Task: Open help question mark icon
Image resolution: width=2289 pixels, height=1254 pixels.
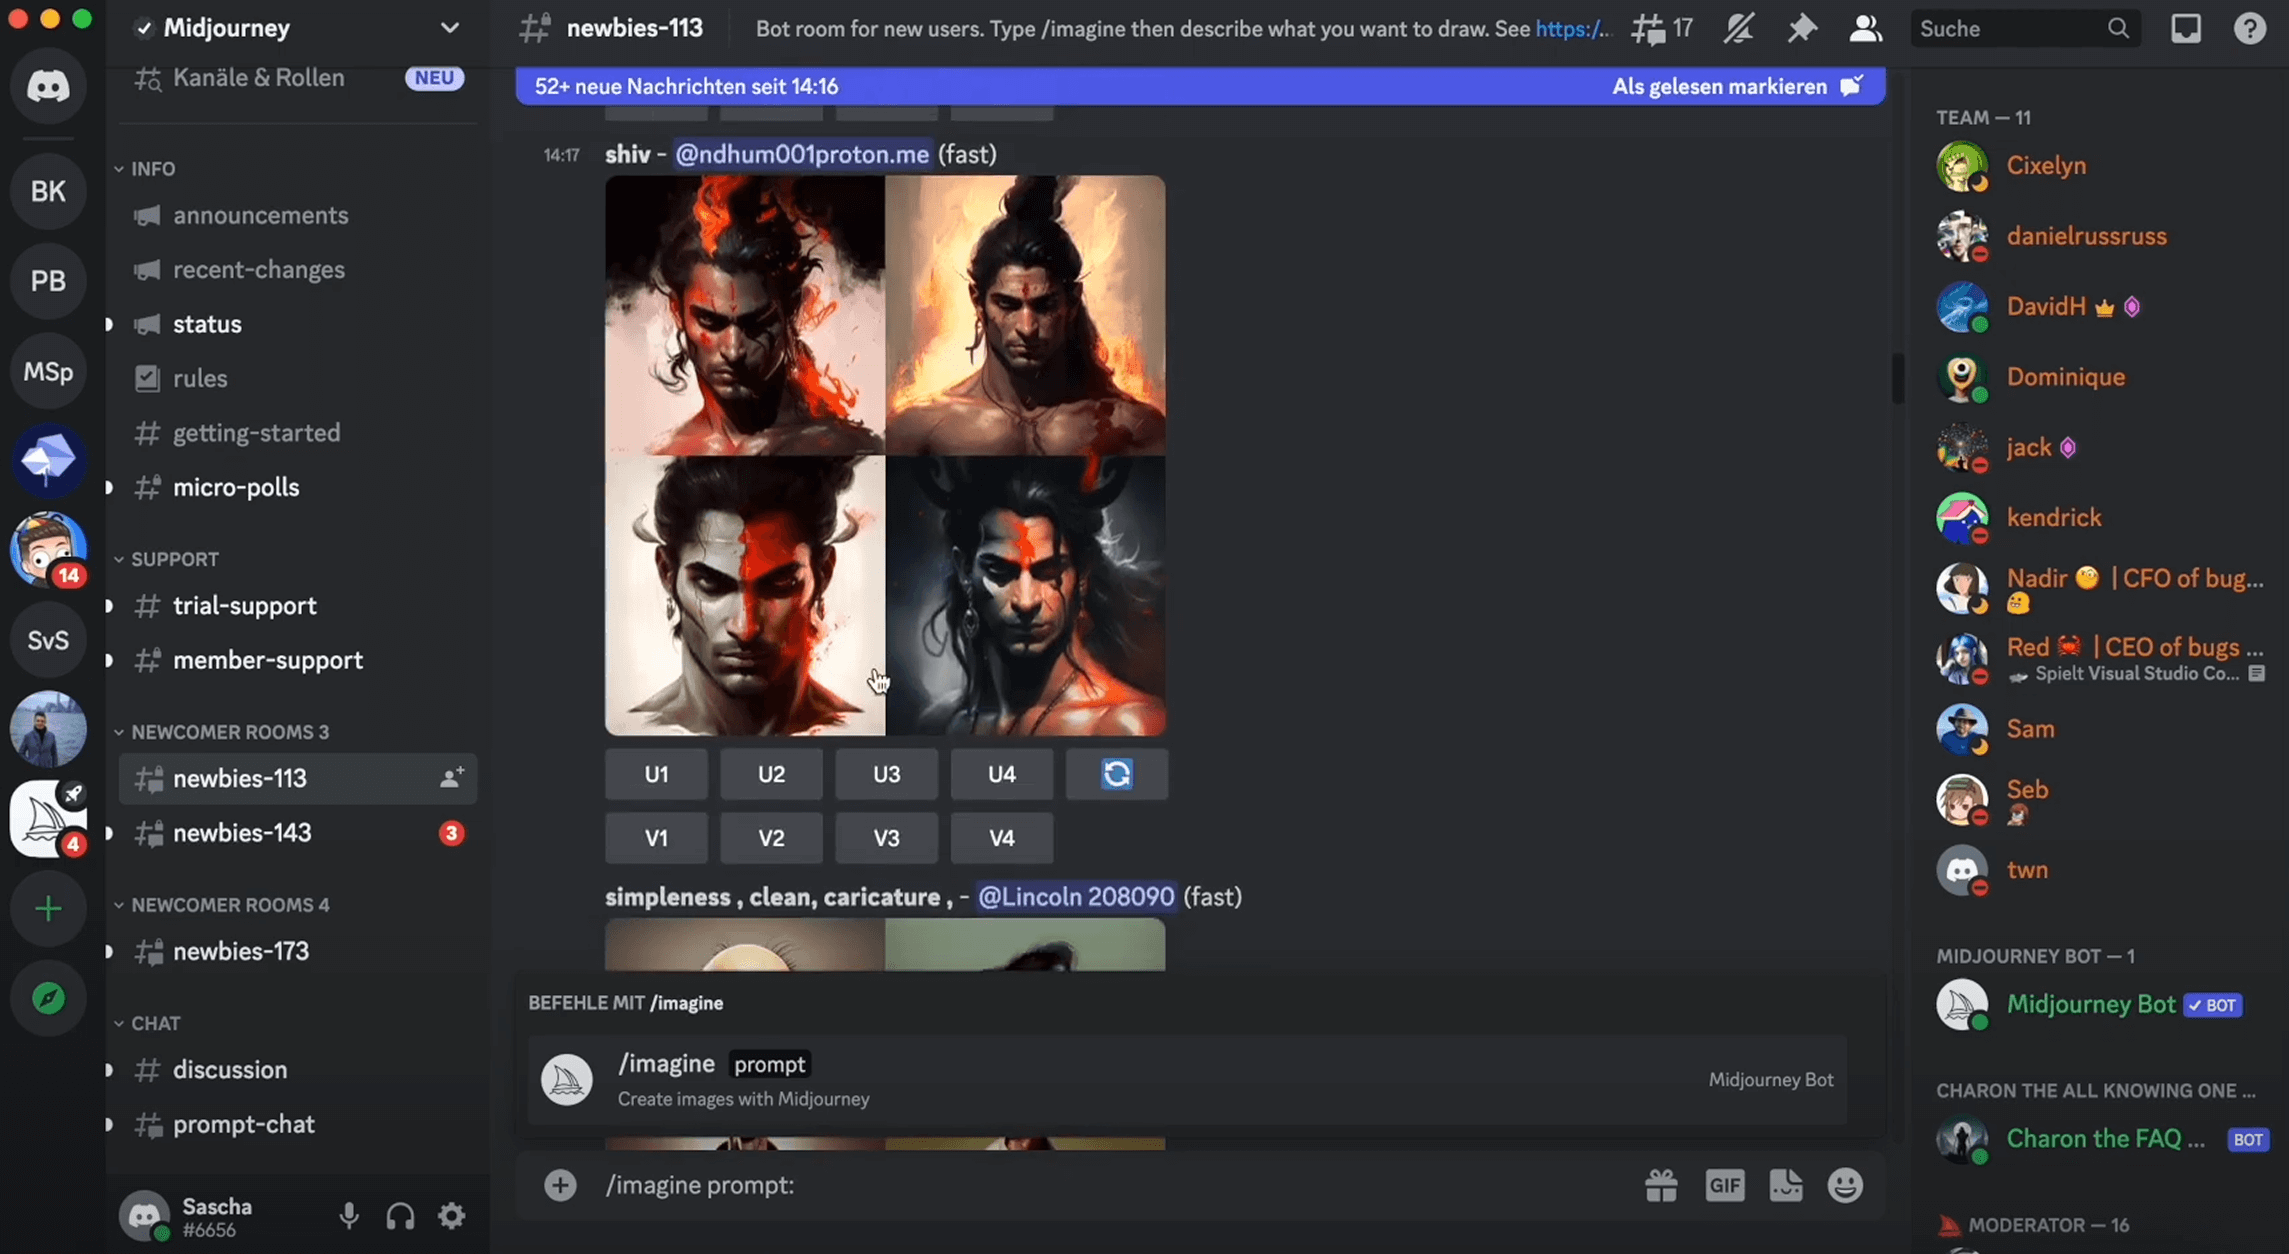Action: click(x=2249, y=28)
